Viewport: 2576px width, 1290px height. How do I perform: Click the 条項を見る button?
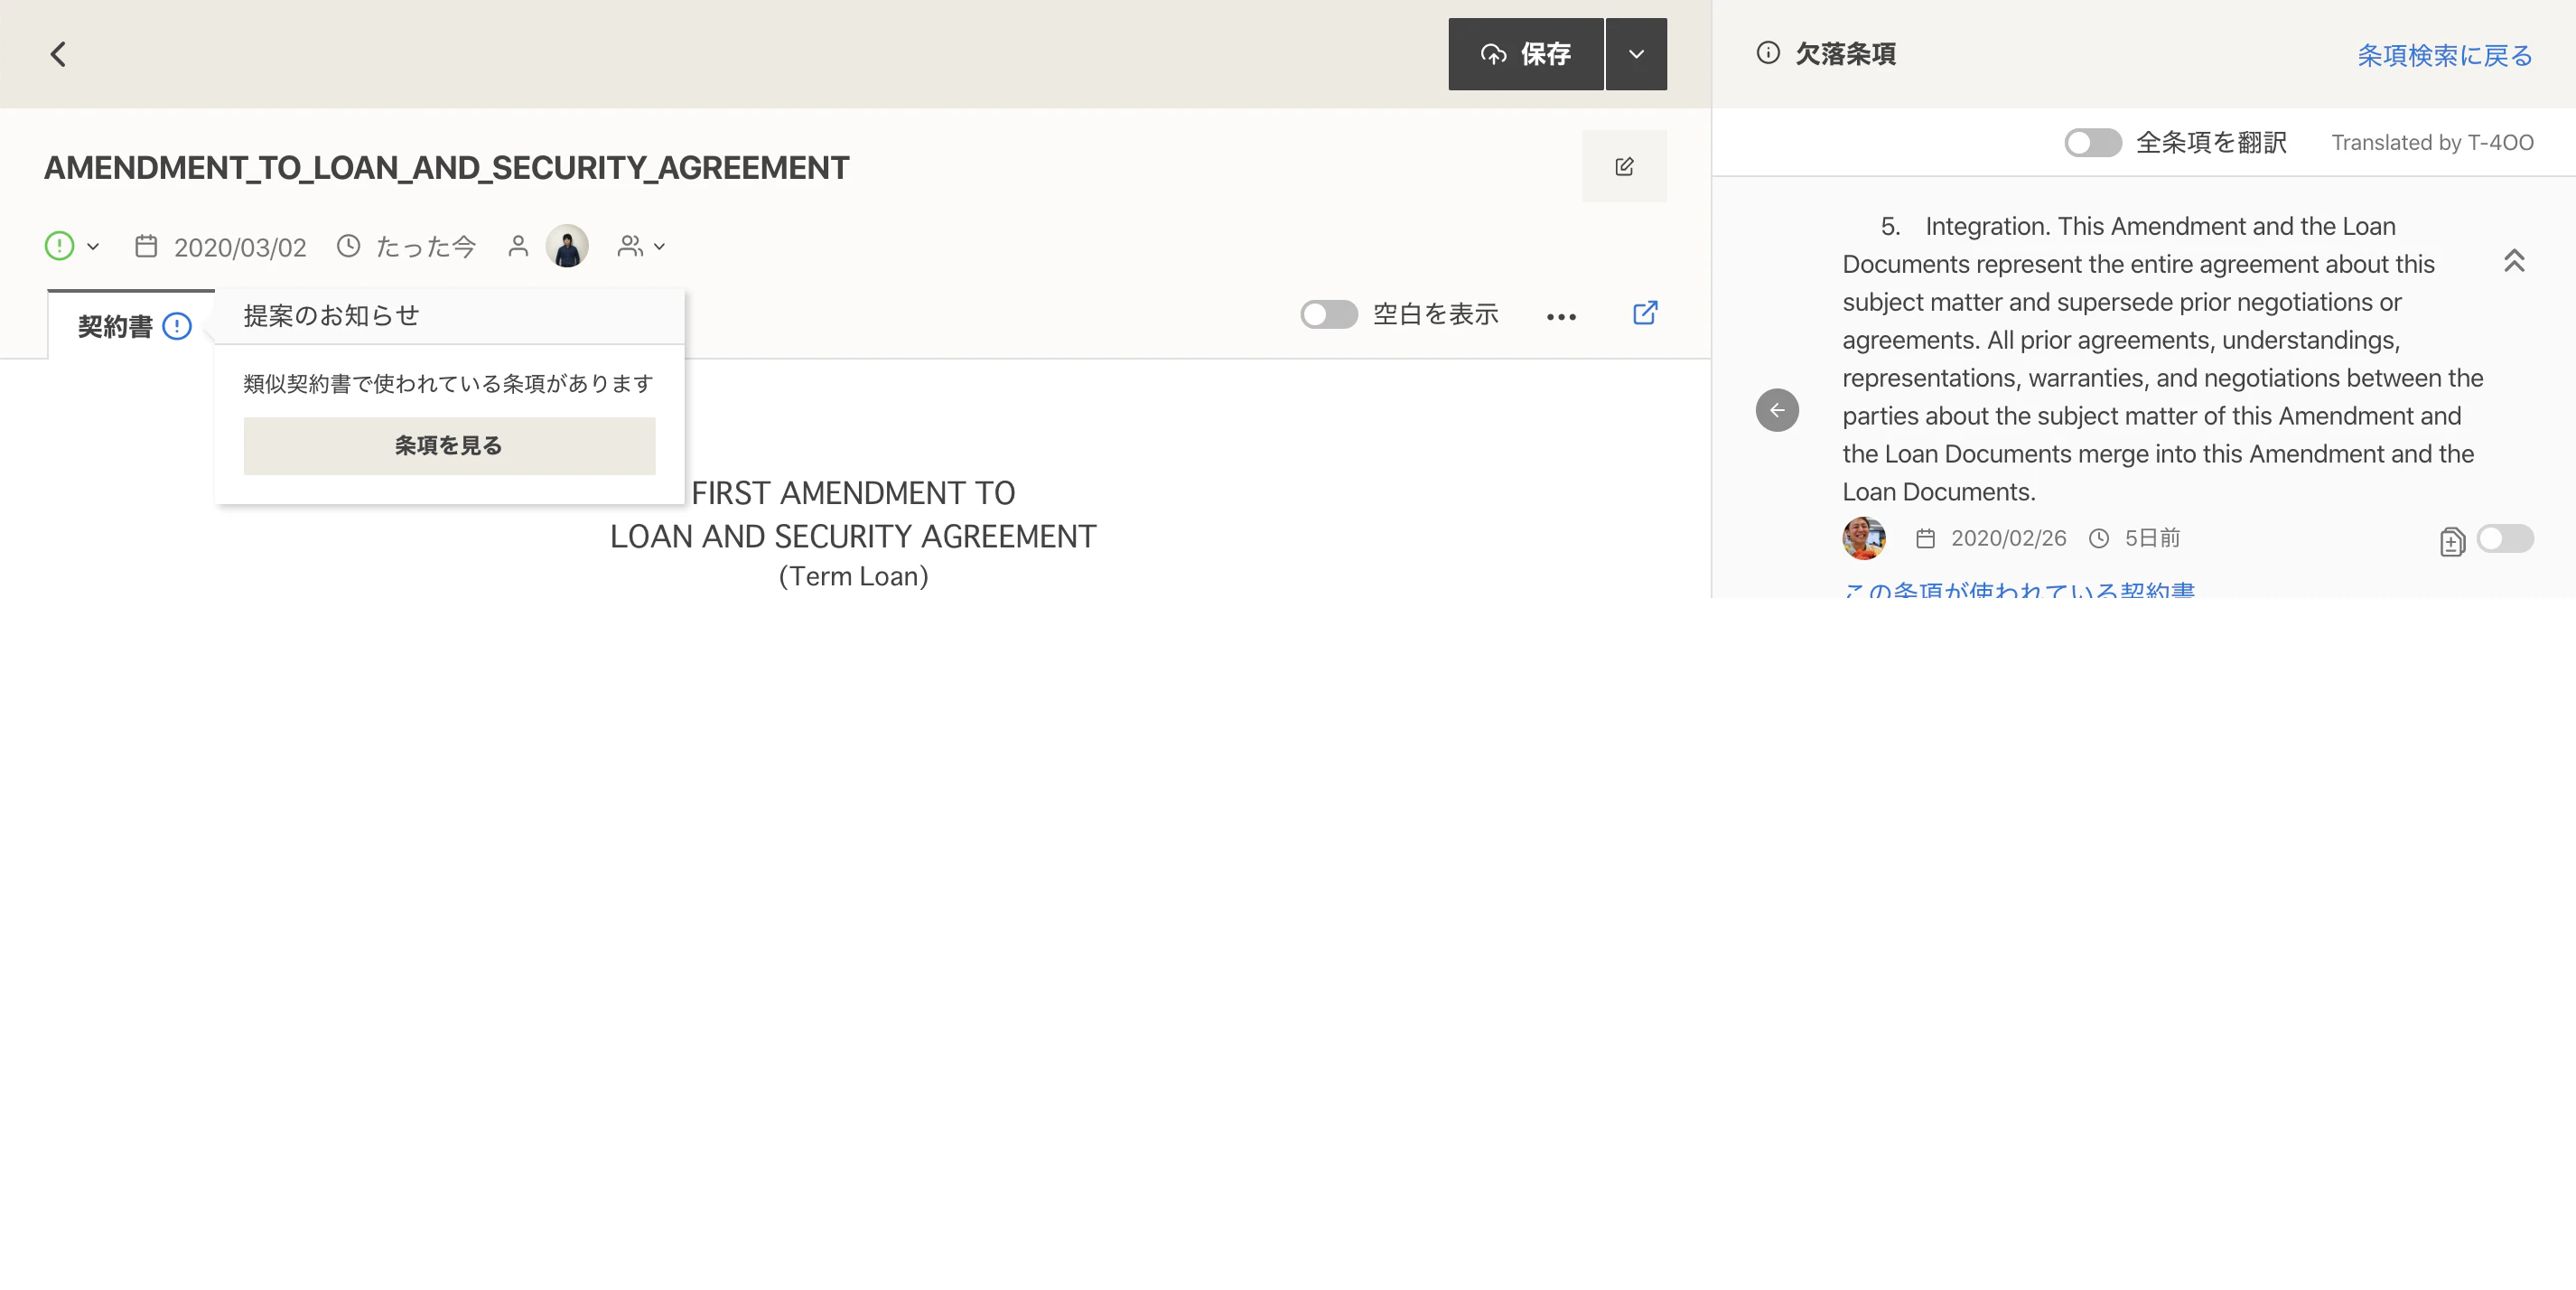coord(449,446)
